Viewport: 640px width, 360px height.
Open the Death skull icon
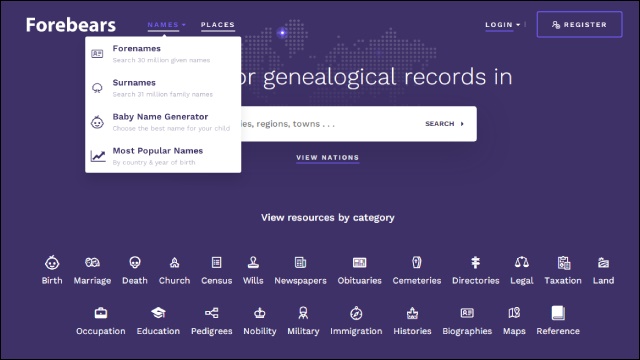135,262
